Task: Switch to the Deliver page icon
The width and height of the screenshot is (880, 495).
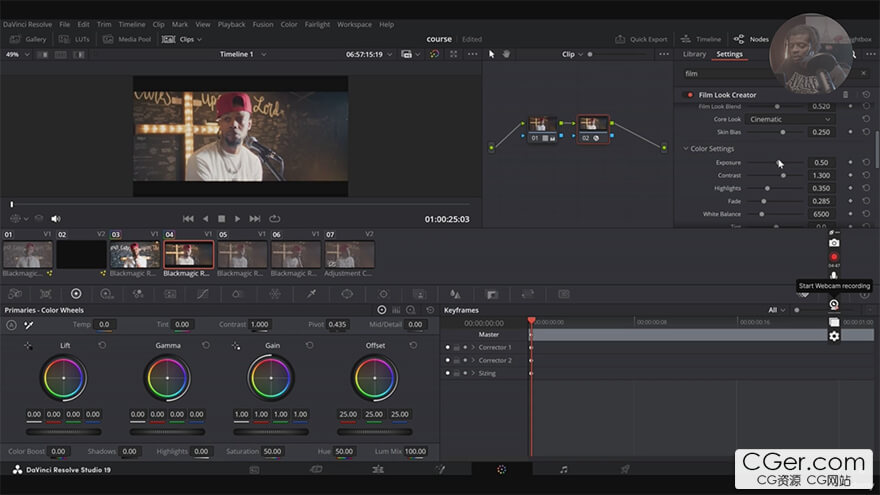Action: [625, 469]
